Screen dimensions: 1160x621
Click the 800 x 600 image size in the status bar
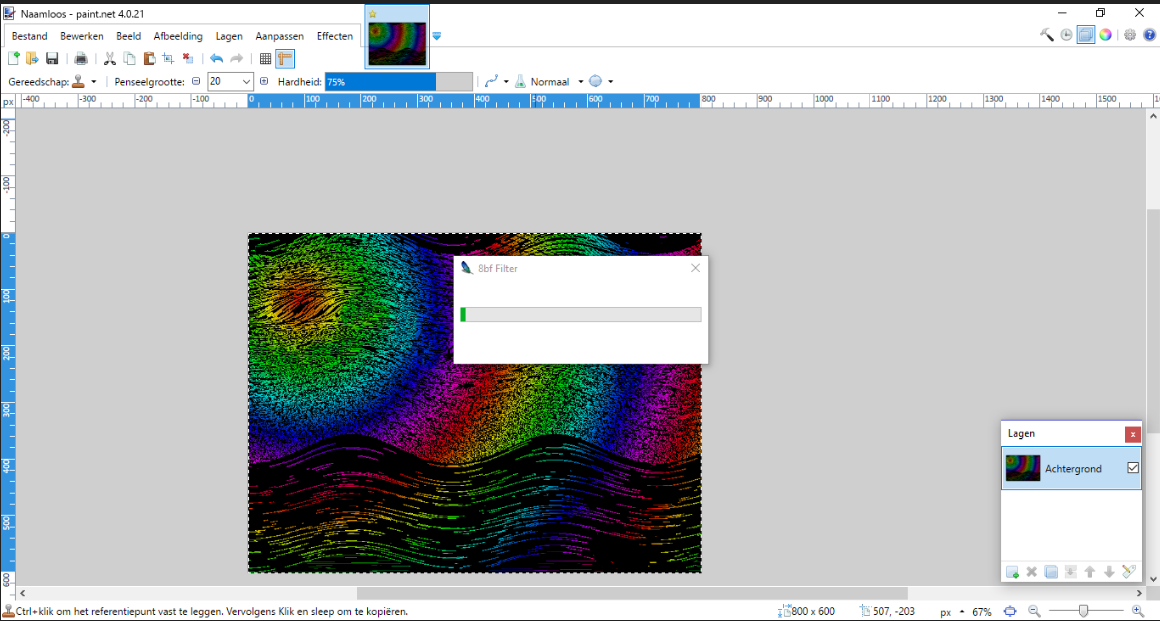(x=806, y=611)
